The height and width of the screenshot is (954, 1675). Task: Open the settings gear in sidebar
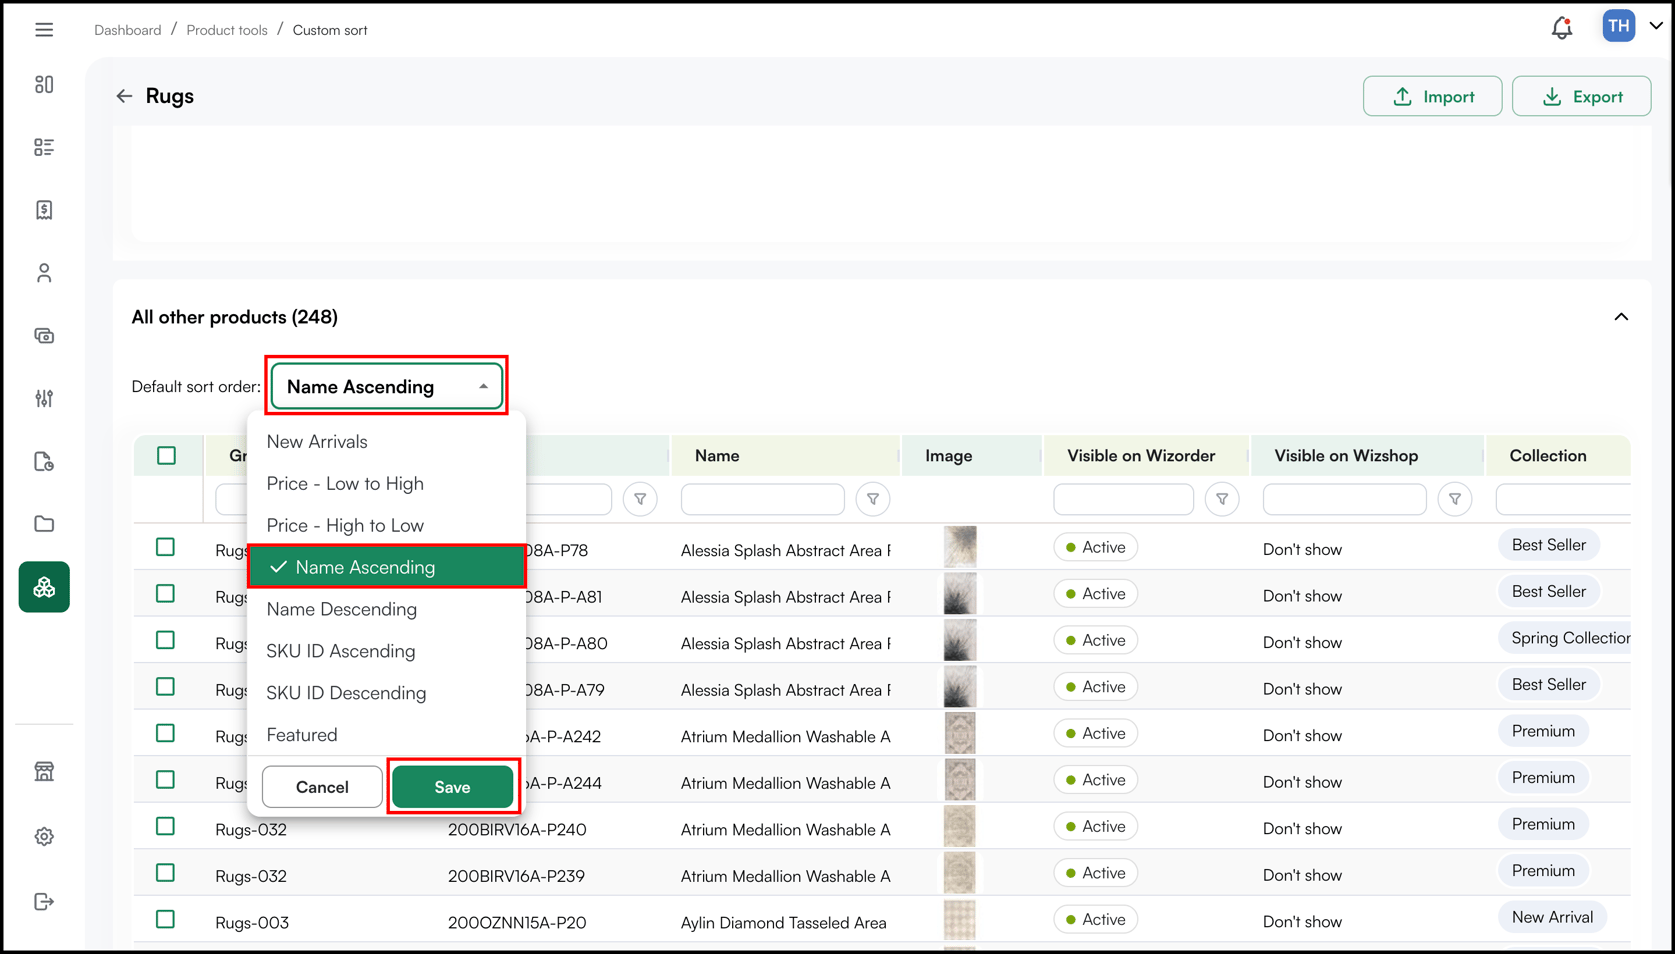coord(44,837)
